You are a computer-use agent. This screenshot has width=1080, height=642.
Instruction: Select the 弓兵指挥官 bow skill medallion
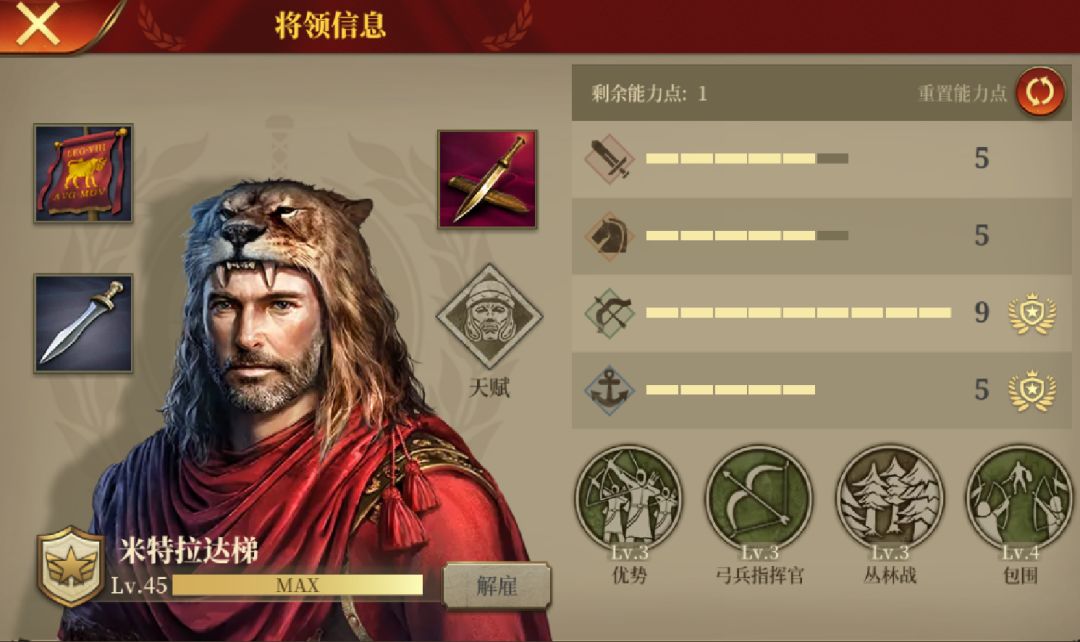coord(758,498)
